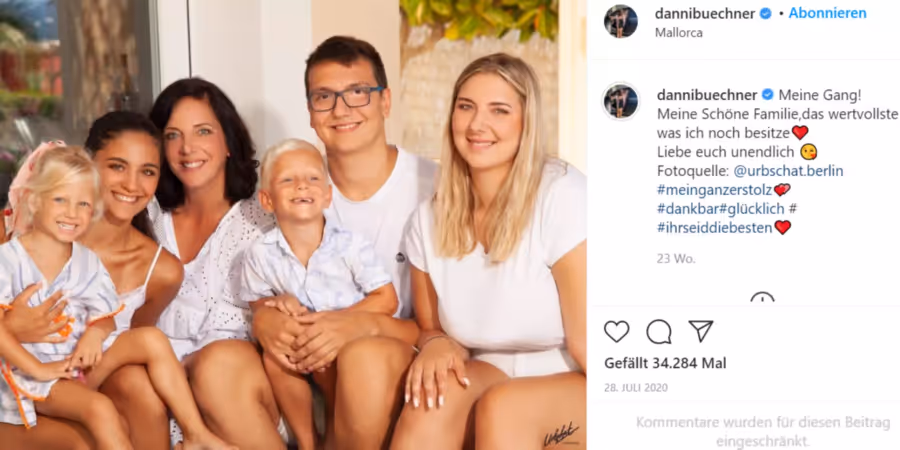Image resolution: width=900 pixels, height=450 pixels.
Task: Open comments via speech bubble icon
Action: pos(659,331)
